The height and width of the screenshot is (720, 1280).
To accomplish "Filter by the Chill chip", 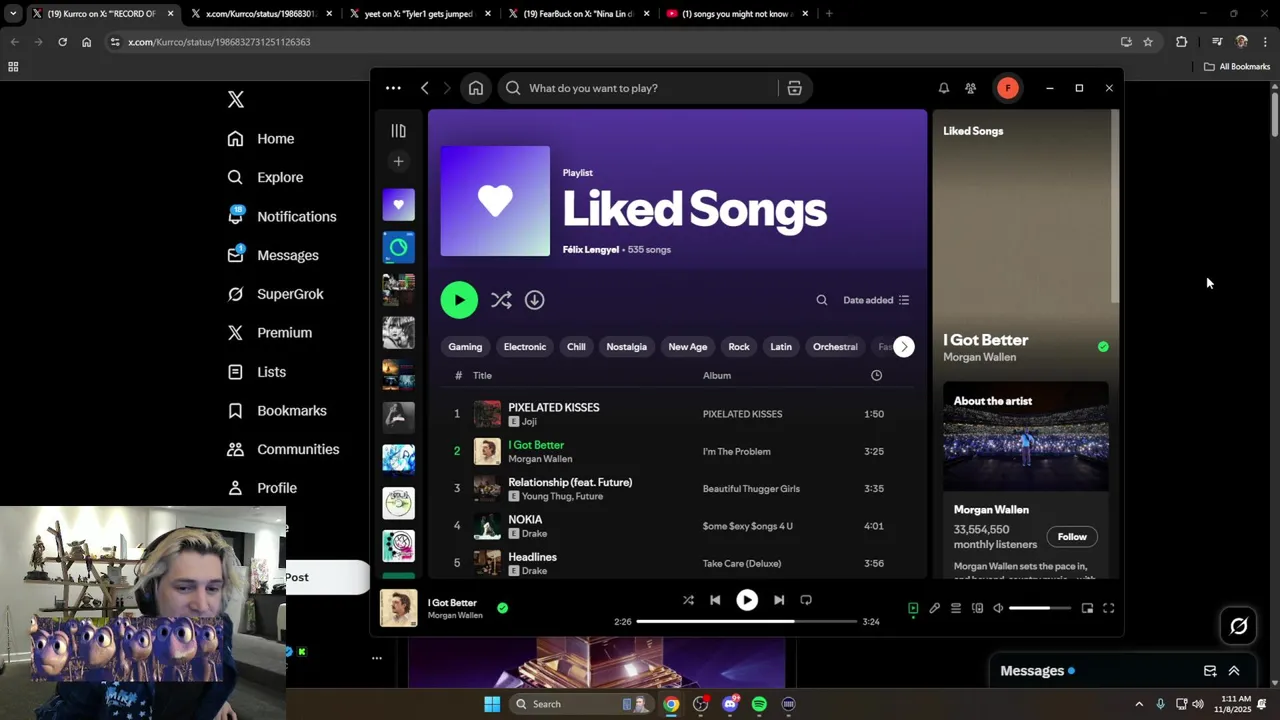I will [x=576, y=347].
